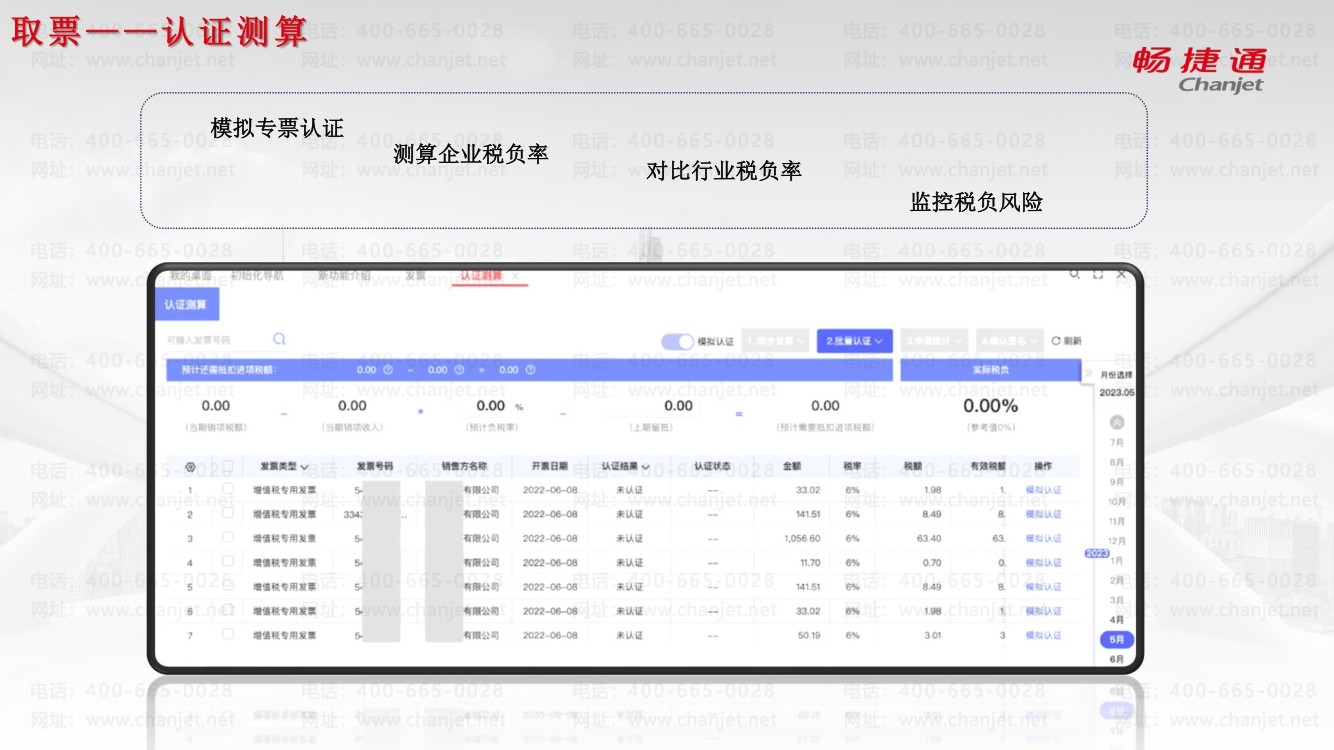The image size is (1334, 750).
Task: Select 4月 in the month list
Action: point(1117,620)
